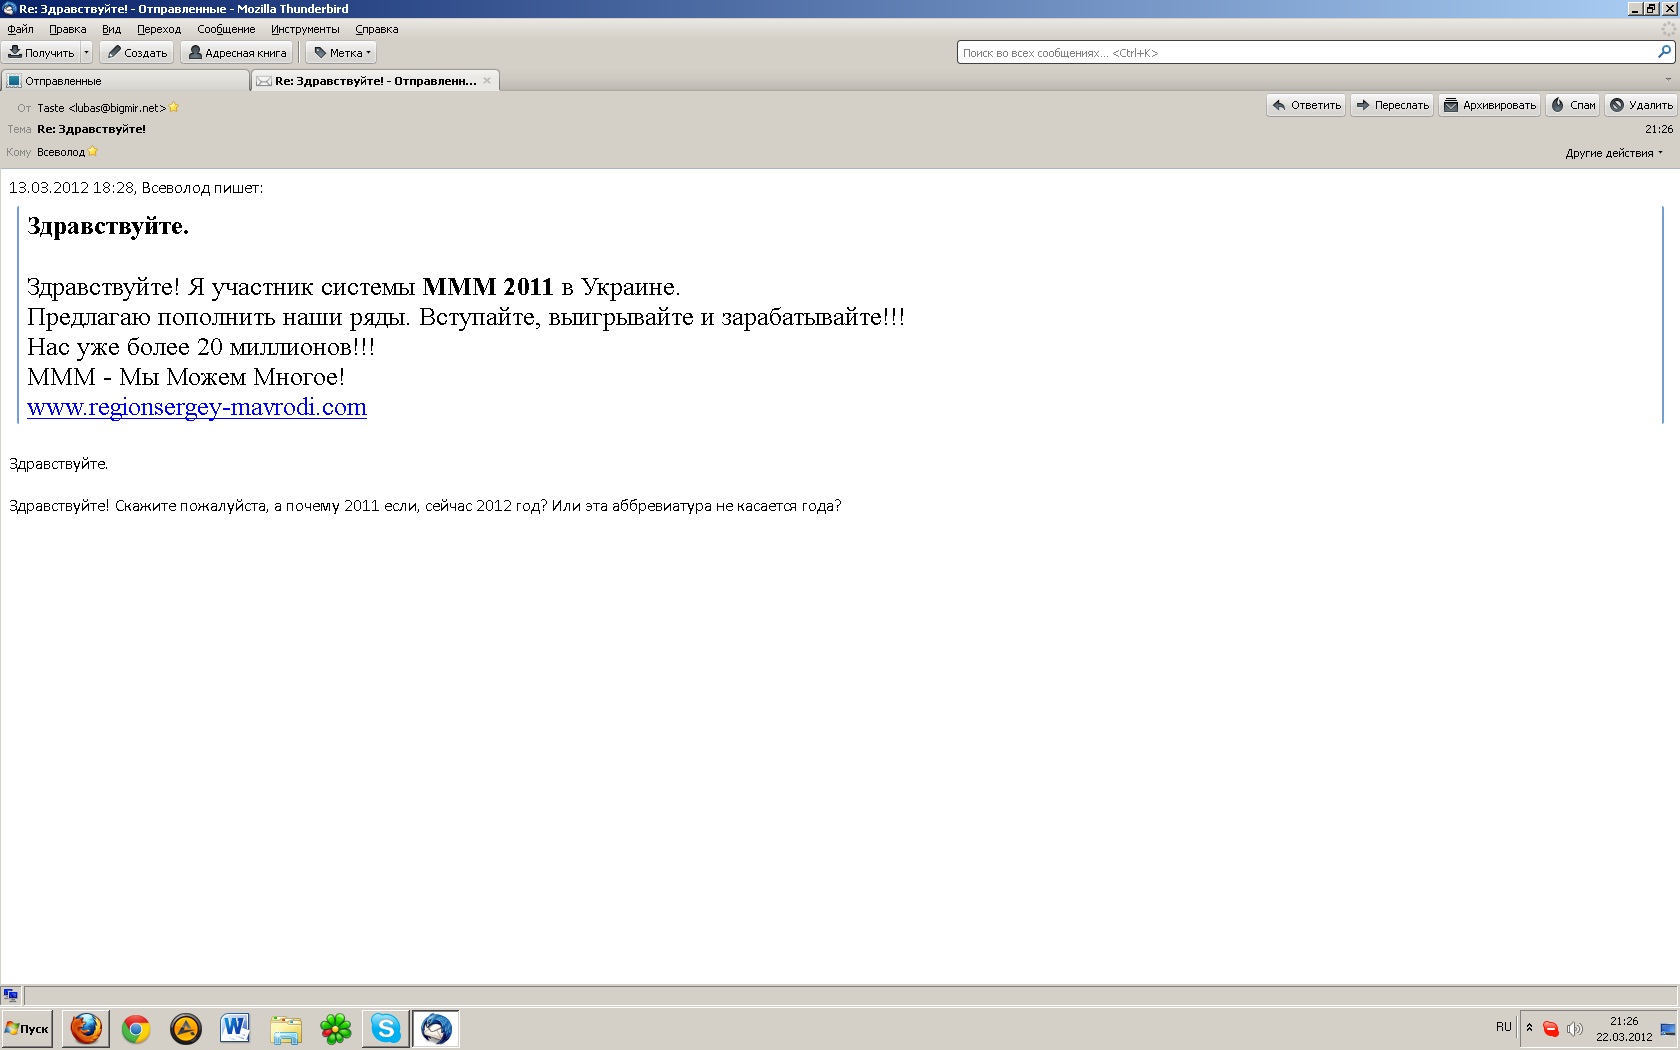Open the www.regionsergey-mavrodi.com link
The width and height of the screenshot is (1680, 1050).
click(197, 407)
